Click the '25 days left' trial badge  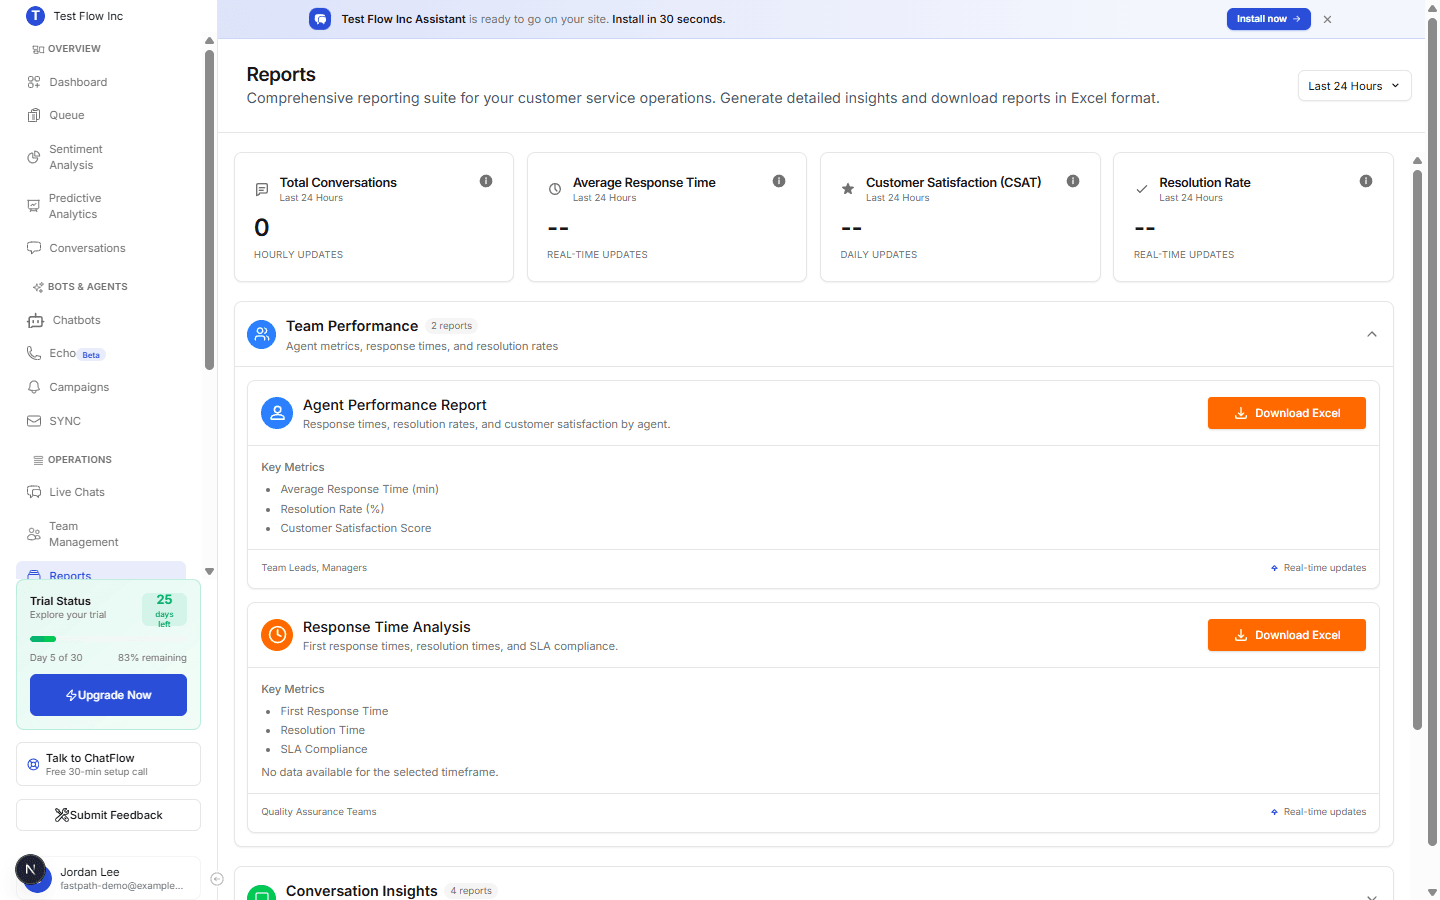[x=164, y=610]
